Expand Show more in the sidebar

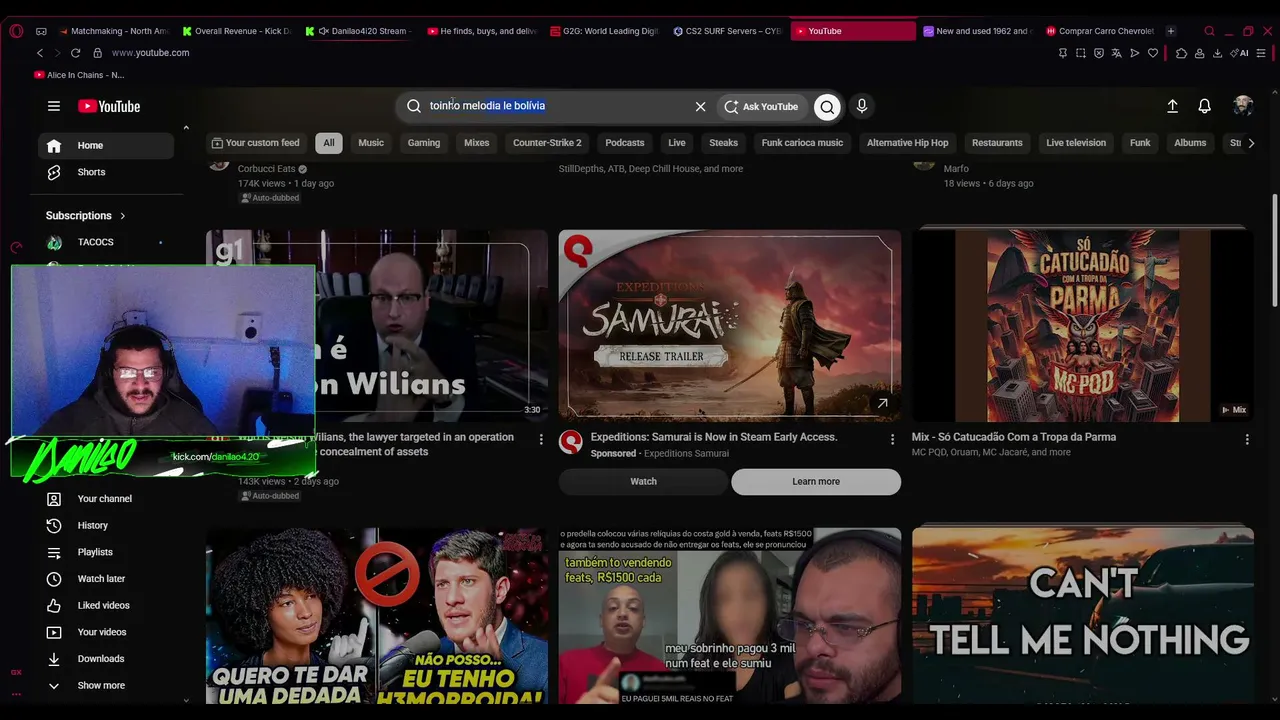[106, 685]
